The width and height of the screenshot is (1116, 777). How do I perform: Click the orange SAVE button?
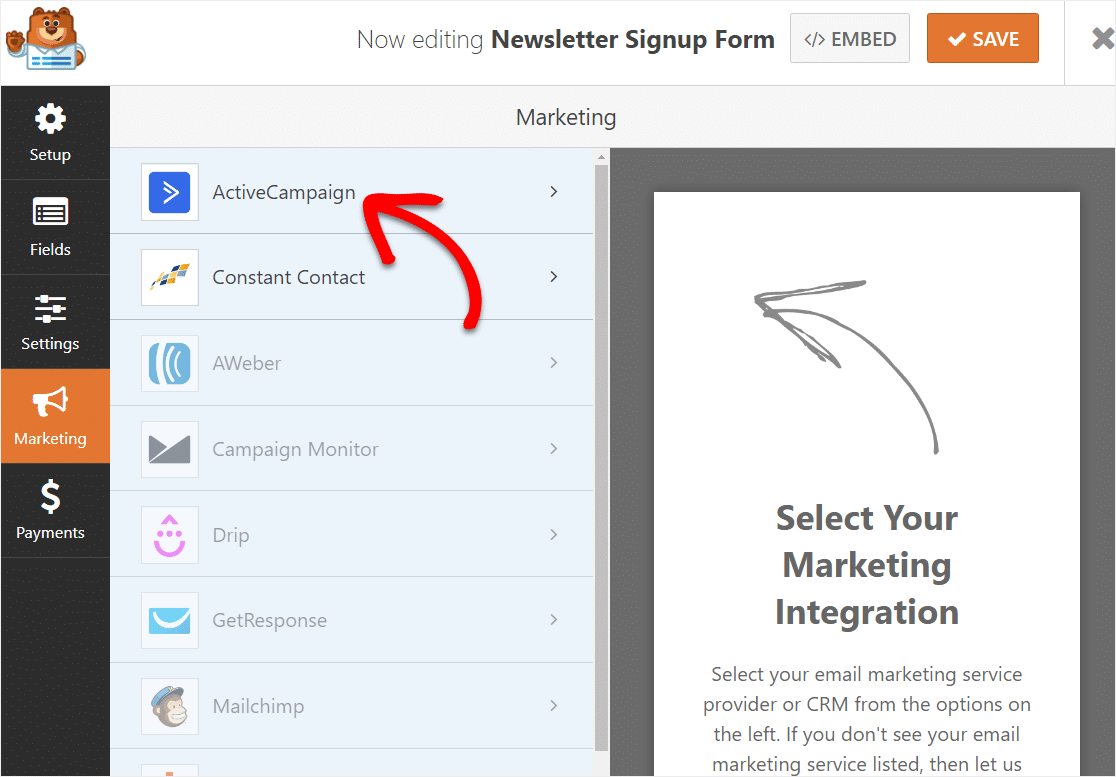click(x=982, y=38)
